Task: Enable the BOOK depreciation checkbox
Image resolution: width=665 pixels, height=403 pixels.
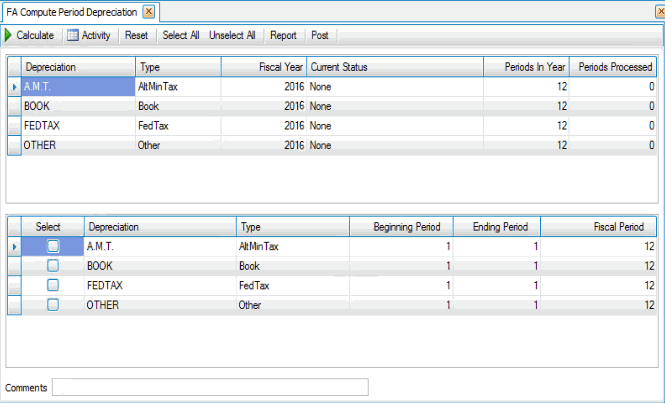Action: (53, 266)
